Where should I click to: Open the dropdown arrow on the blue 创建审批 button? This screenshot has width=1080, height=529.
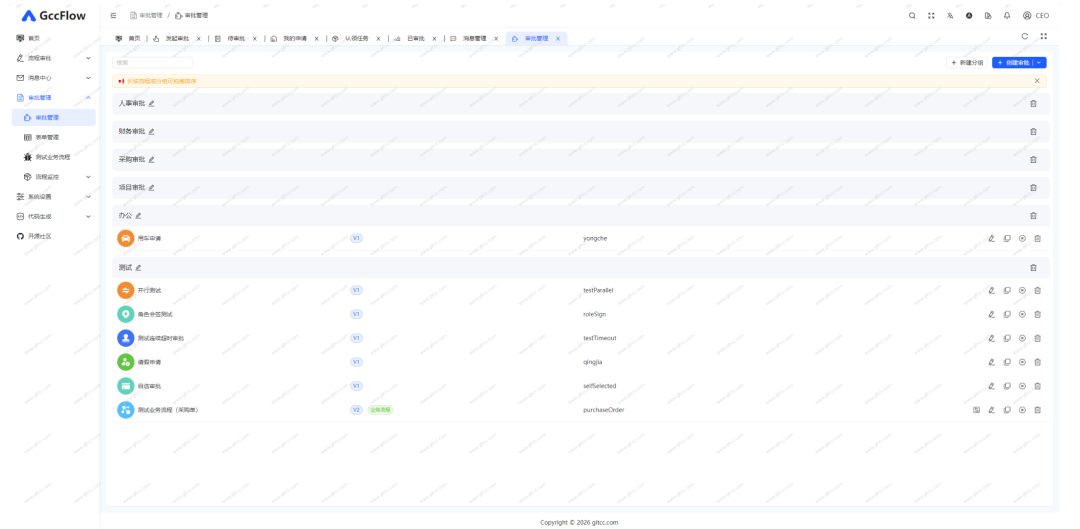point(1039,63)
